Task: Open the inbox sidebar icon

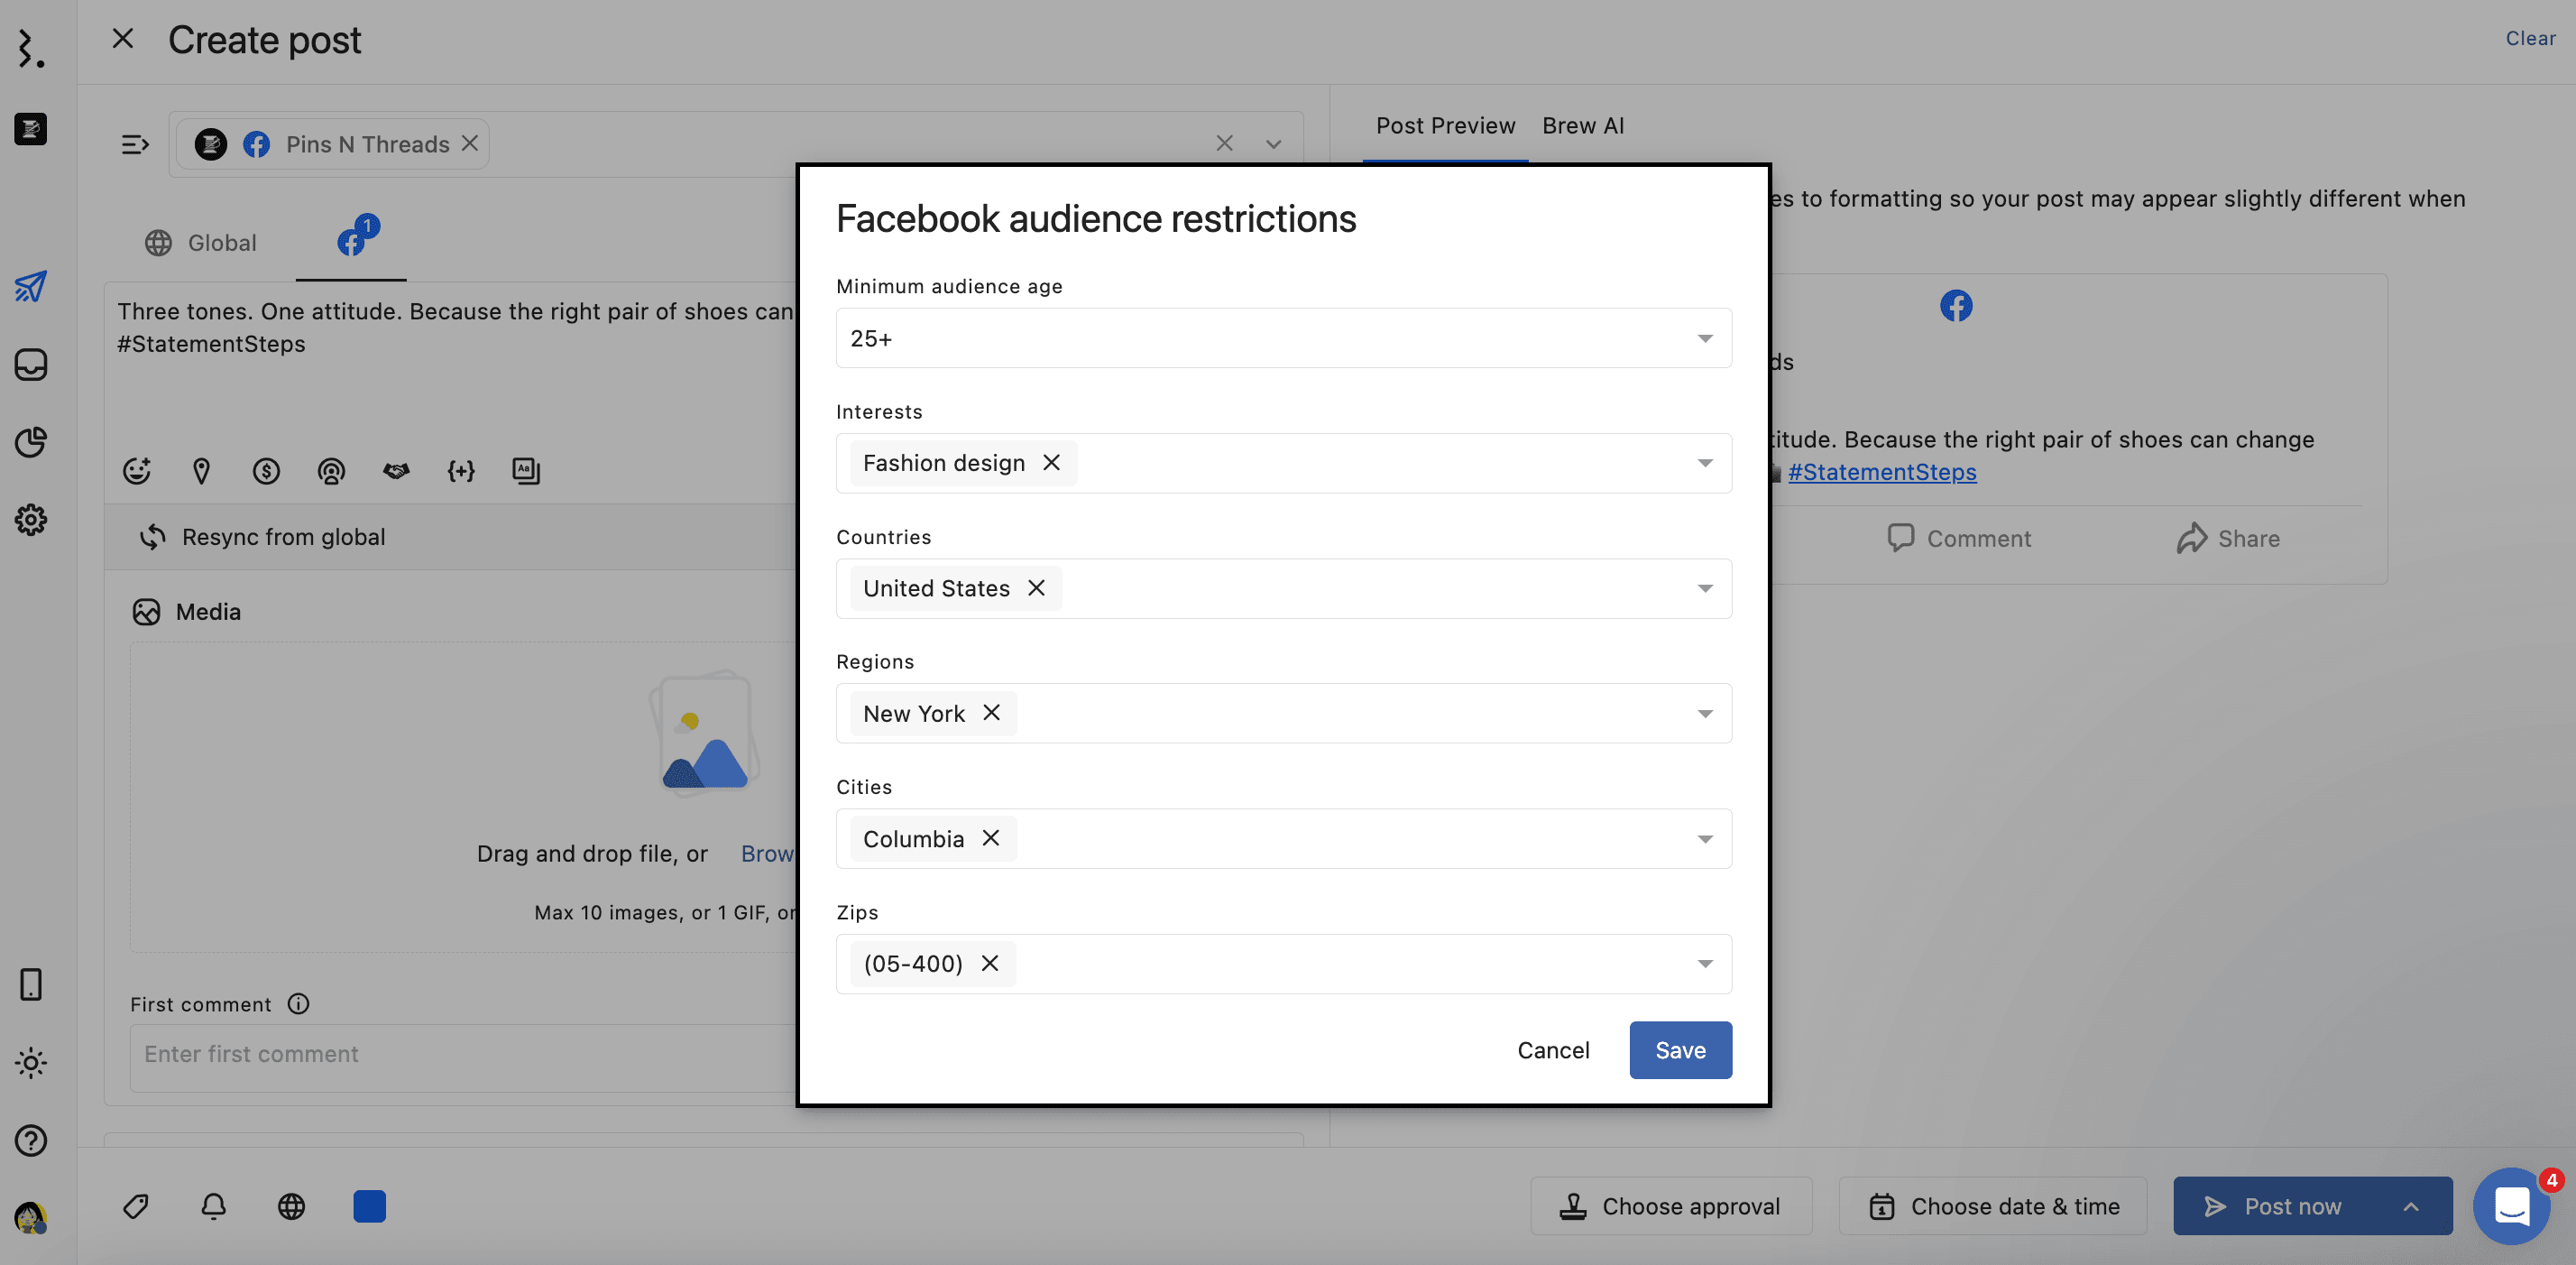Action: click(30, 364)
